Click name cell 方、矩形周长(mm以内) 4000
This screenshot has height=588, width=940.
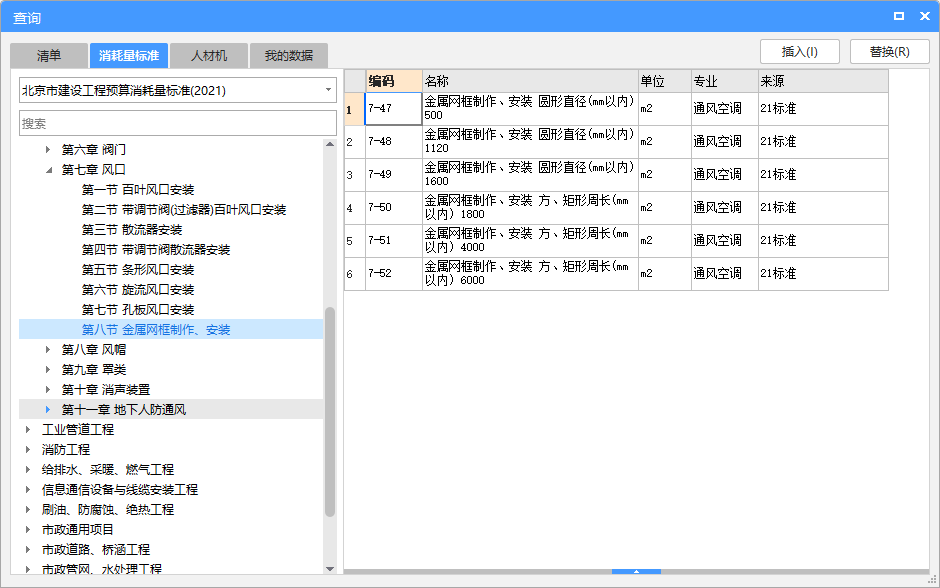[530, 240]
